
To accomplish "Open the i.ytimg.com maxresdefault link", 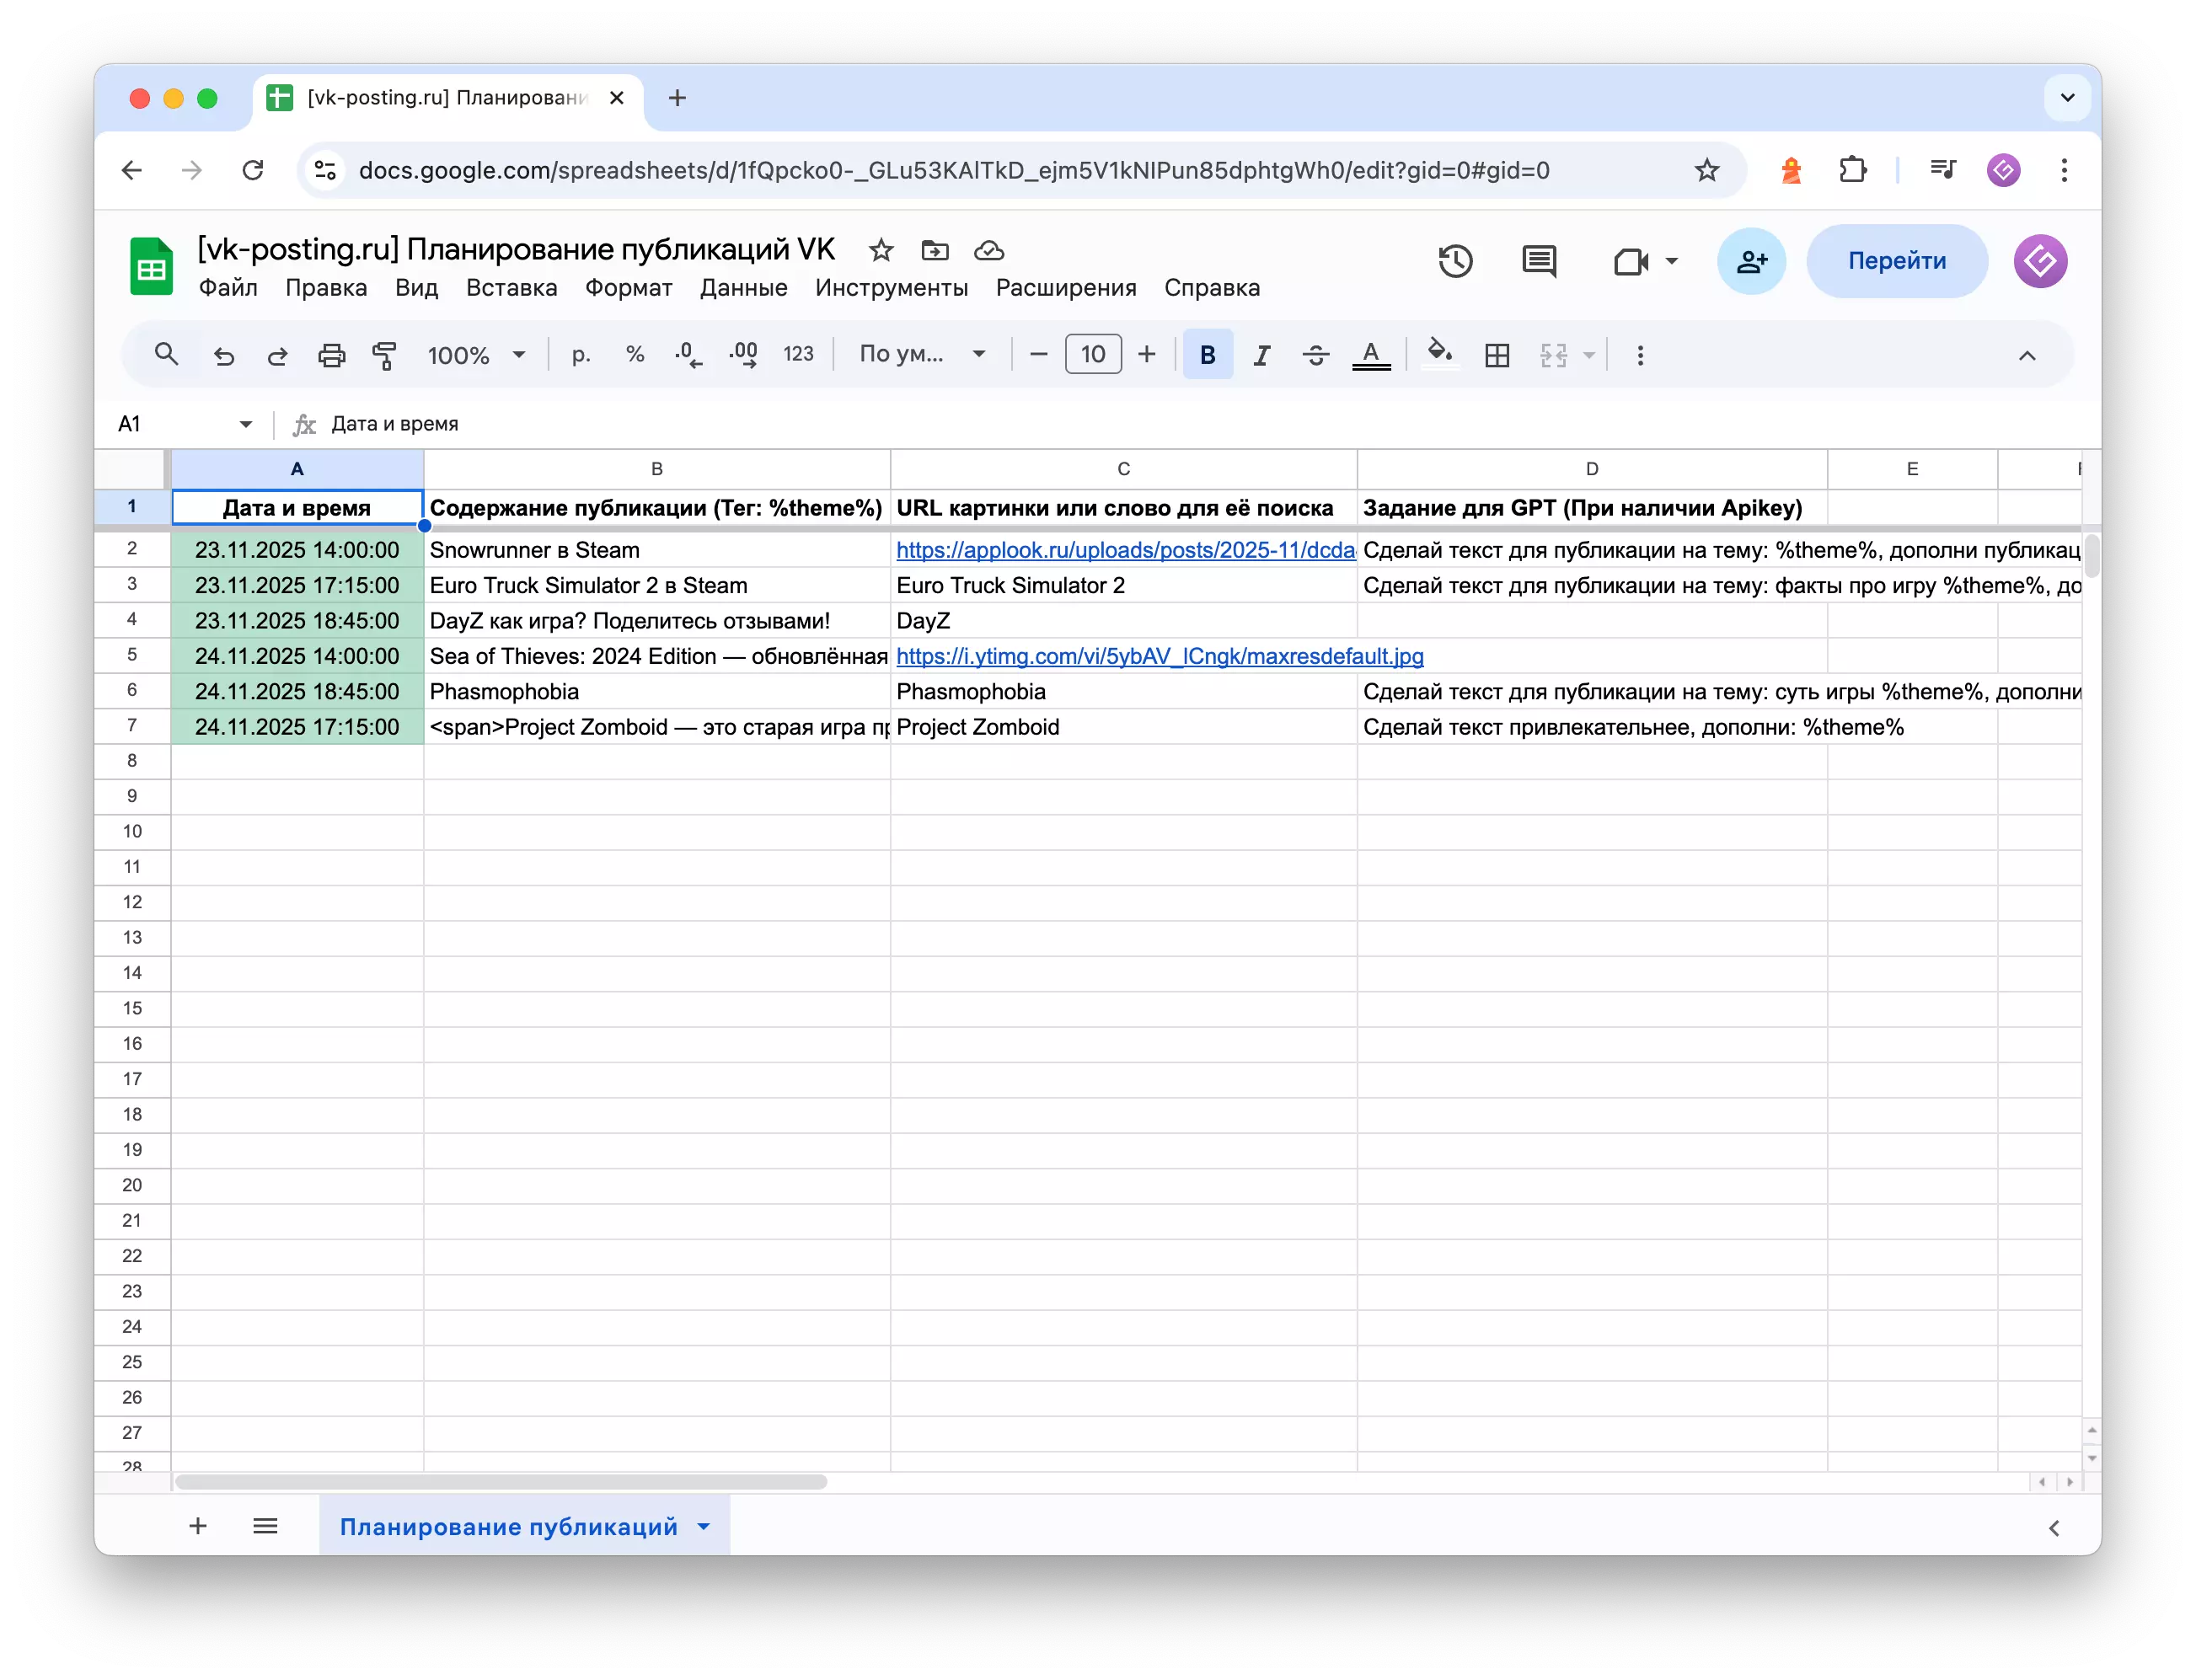I will click(1159, 656).
